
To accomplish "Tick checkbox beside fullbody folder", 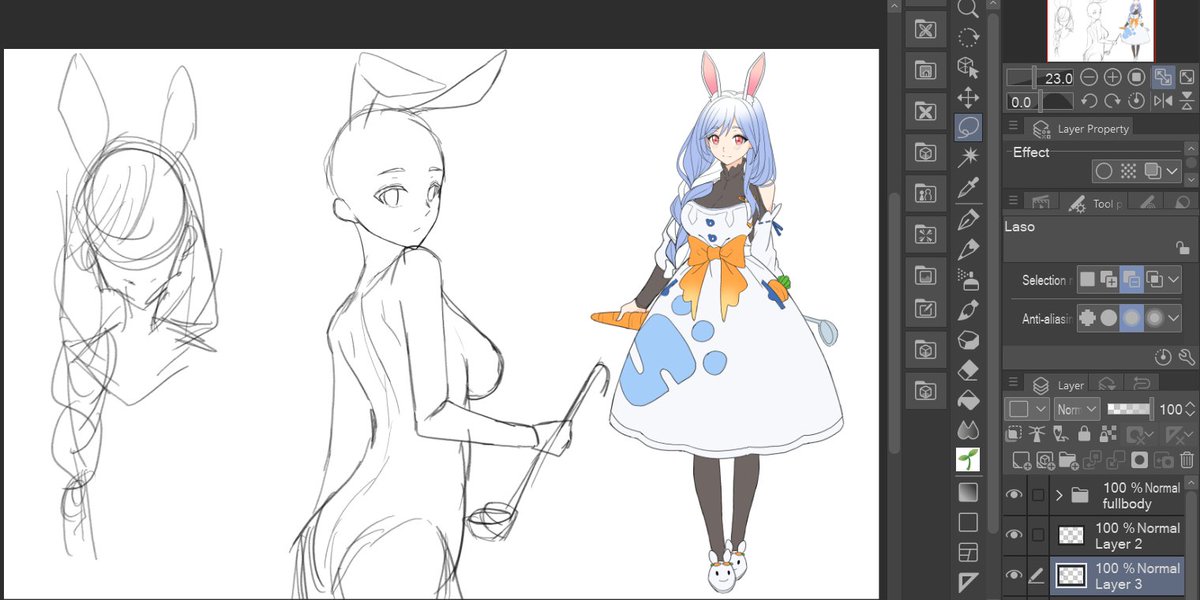I will (1038, 495).
